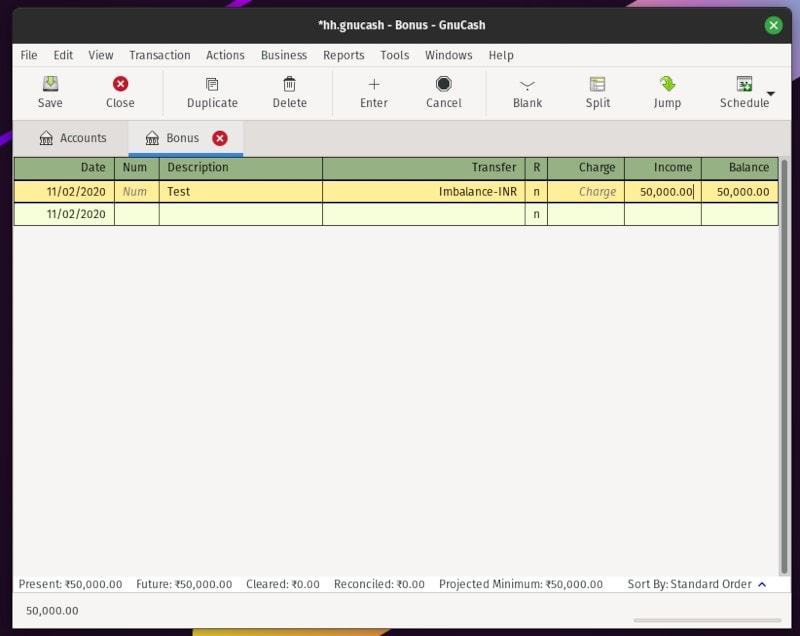
Task: Click the Duplicate transaction icon
Action: [212, 85]
